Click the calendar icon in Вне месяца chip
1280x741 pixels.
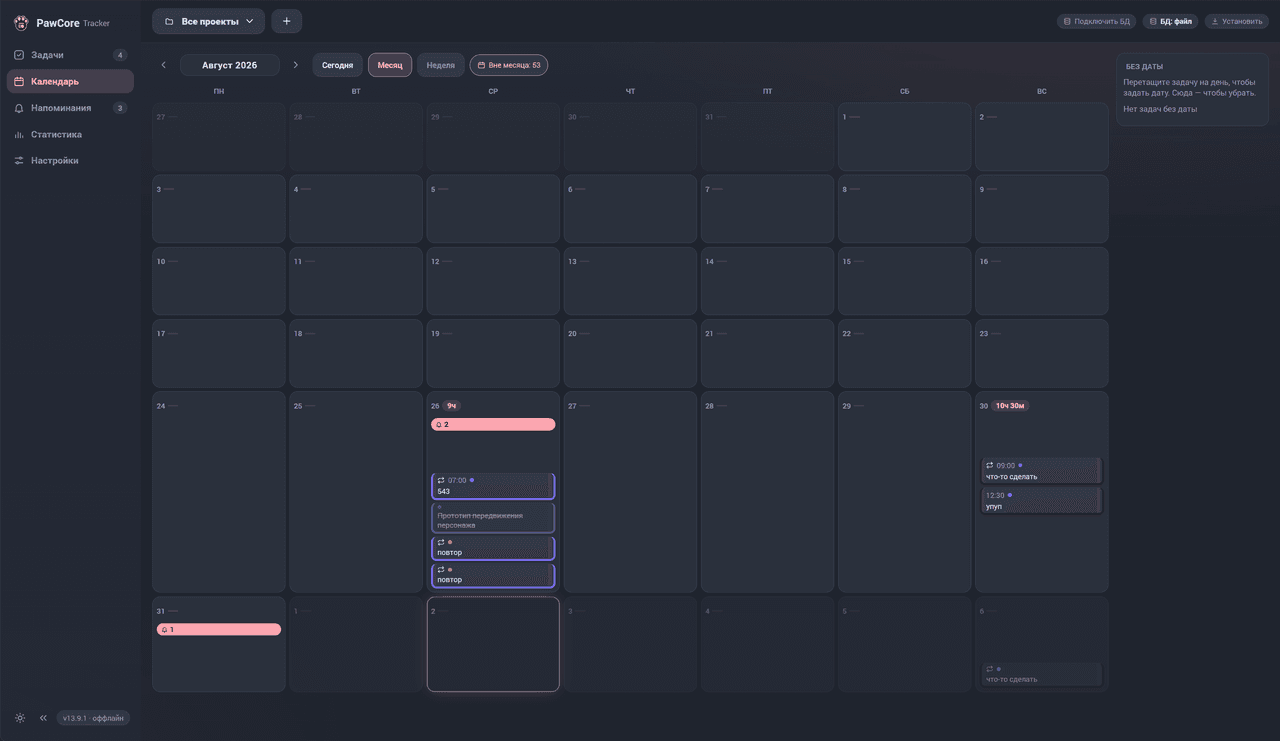[x=481, y=66]
